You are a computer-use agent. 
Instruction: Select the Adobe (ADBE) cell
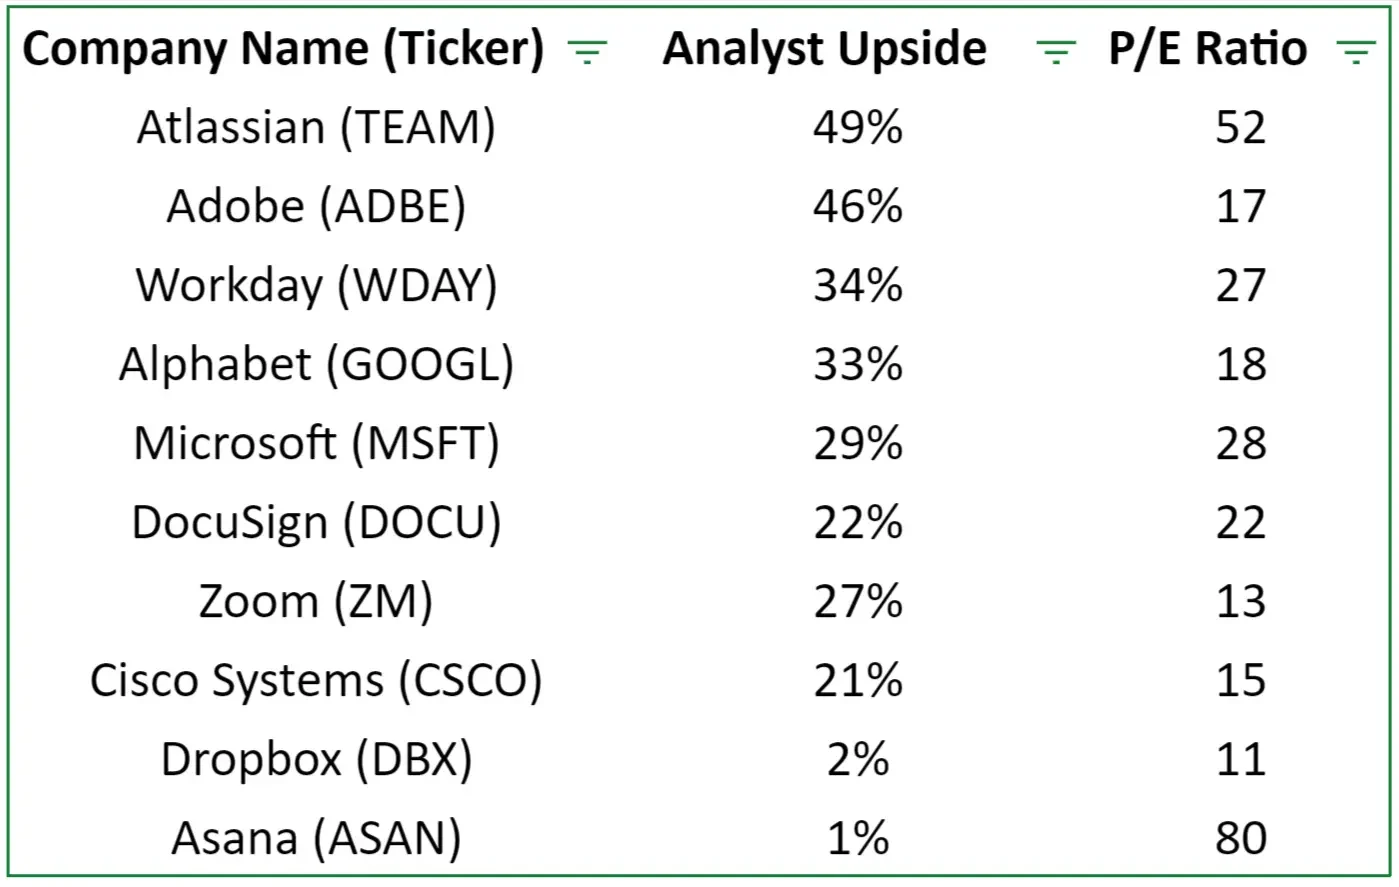tap(316, 207)
